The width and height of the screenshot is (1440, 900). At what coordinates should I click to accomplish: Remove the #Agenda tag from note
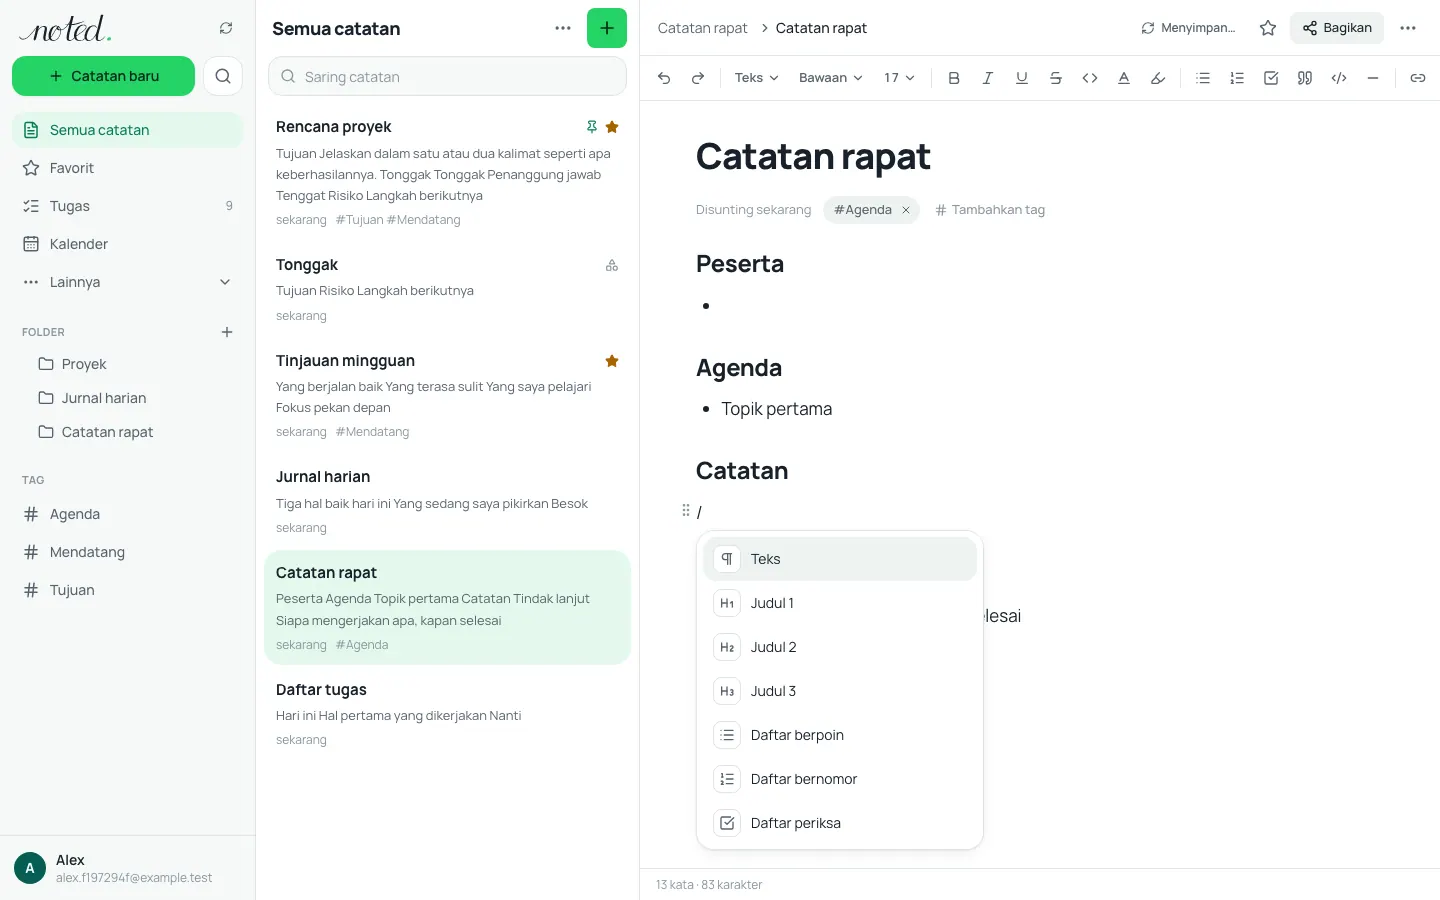point(906,210)
